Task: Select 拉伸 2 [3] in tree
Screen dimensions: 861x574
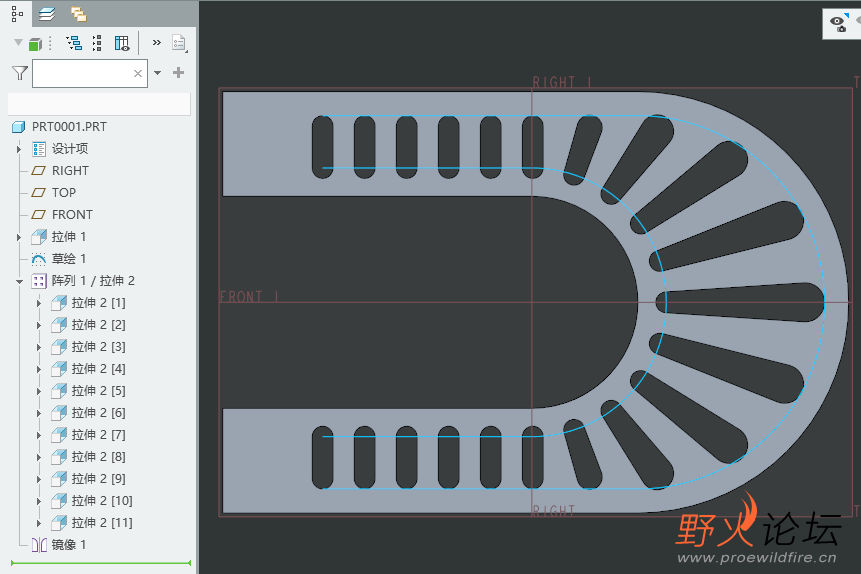Action: coord(98,347)
